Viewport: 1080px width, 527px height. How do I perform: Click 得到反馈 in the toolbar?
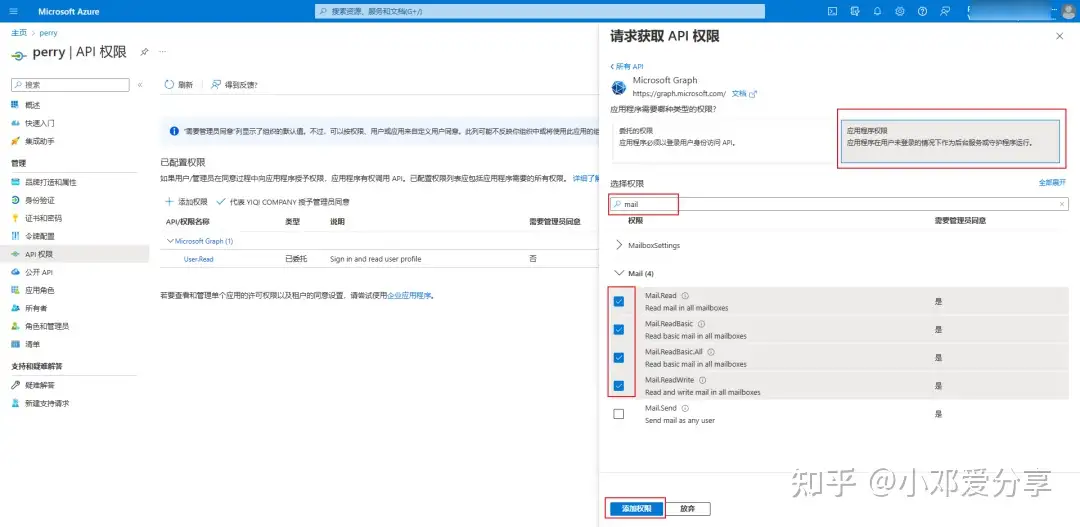click(234, 85)
